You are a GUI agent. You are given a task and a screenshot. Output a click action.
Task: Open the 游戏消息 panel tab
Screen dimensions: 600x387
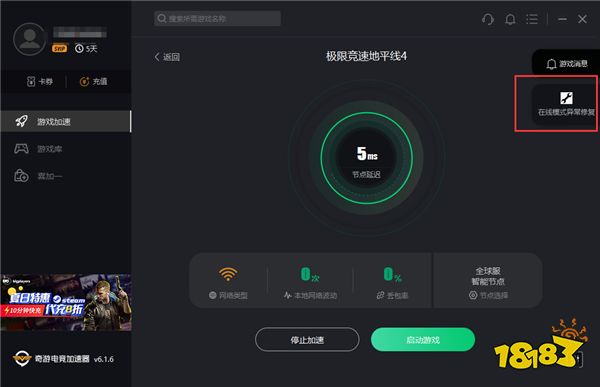pyautogui.click(x=567, y=64)
